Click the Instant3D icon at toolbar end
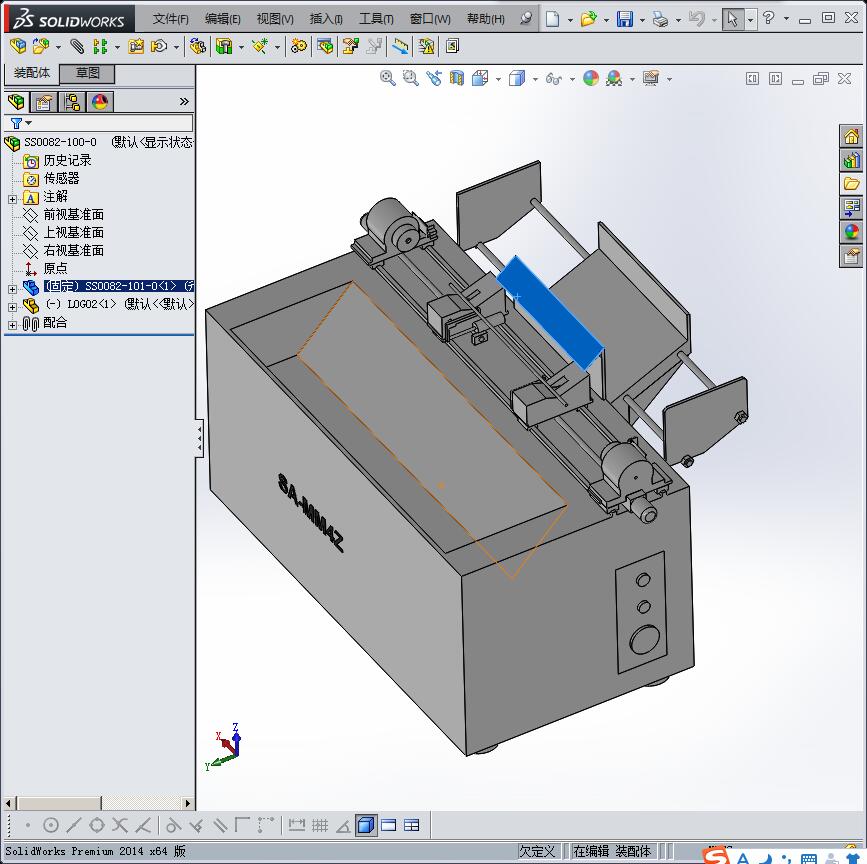 [x=452, y=46]
